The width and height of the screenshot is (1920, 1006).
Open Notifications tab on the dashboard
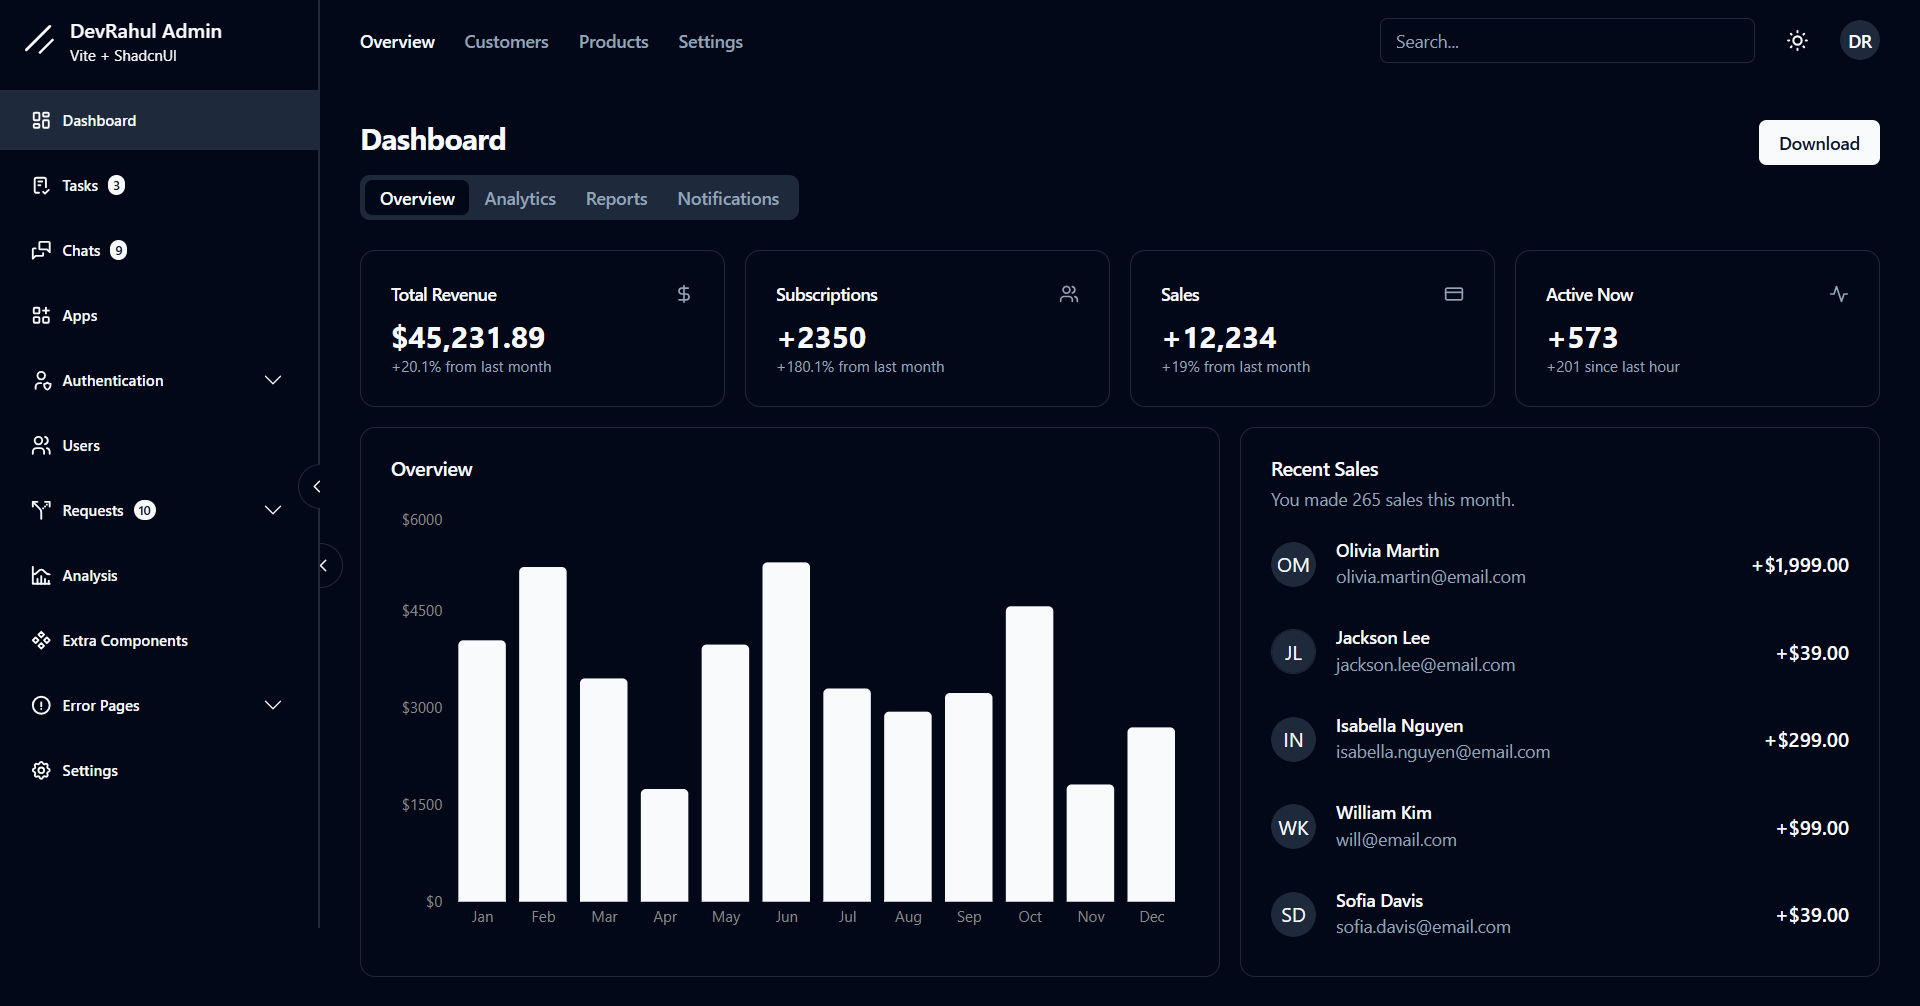(728, 198)
